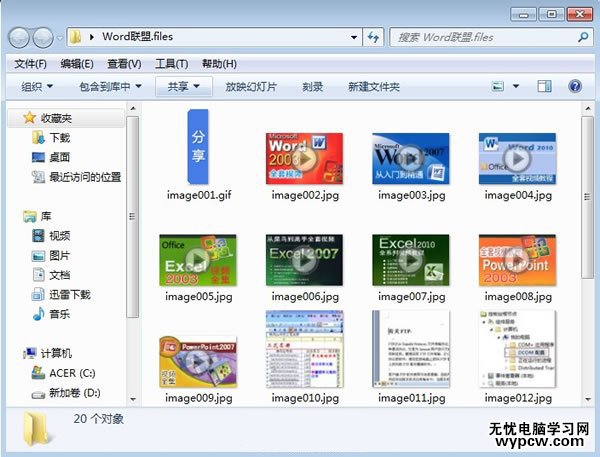Viewport: 600px width, 457px height.
Task: Click the Forward navigation arrow button
Action: coord(43,38)
